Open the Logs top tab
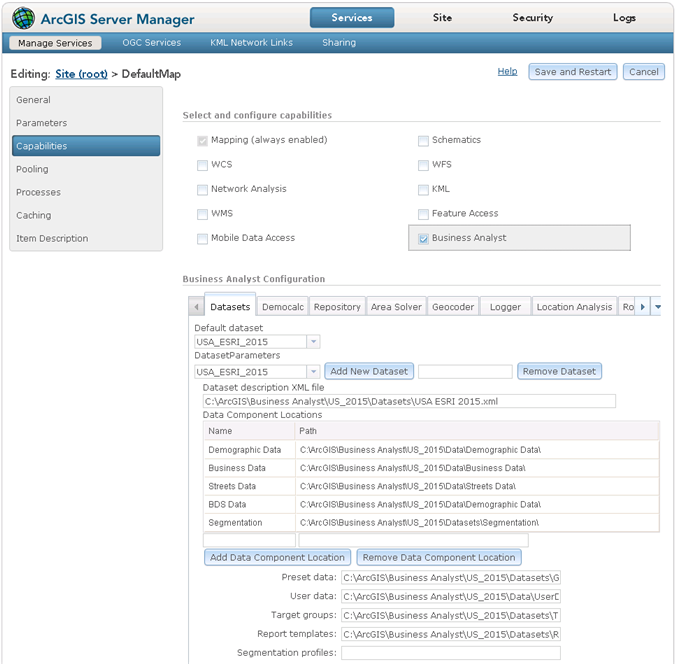 tap(624, 18)
